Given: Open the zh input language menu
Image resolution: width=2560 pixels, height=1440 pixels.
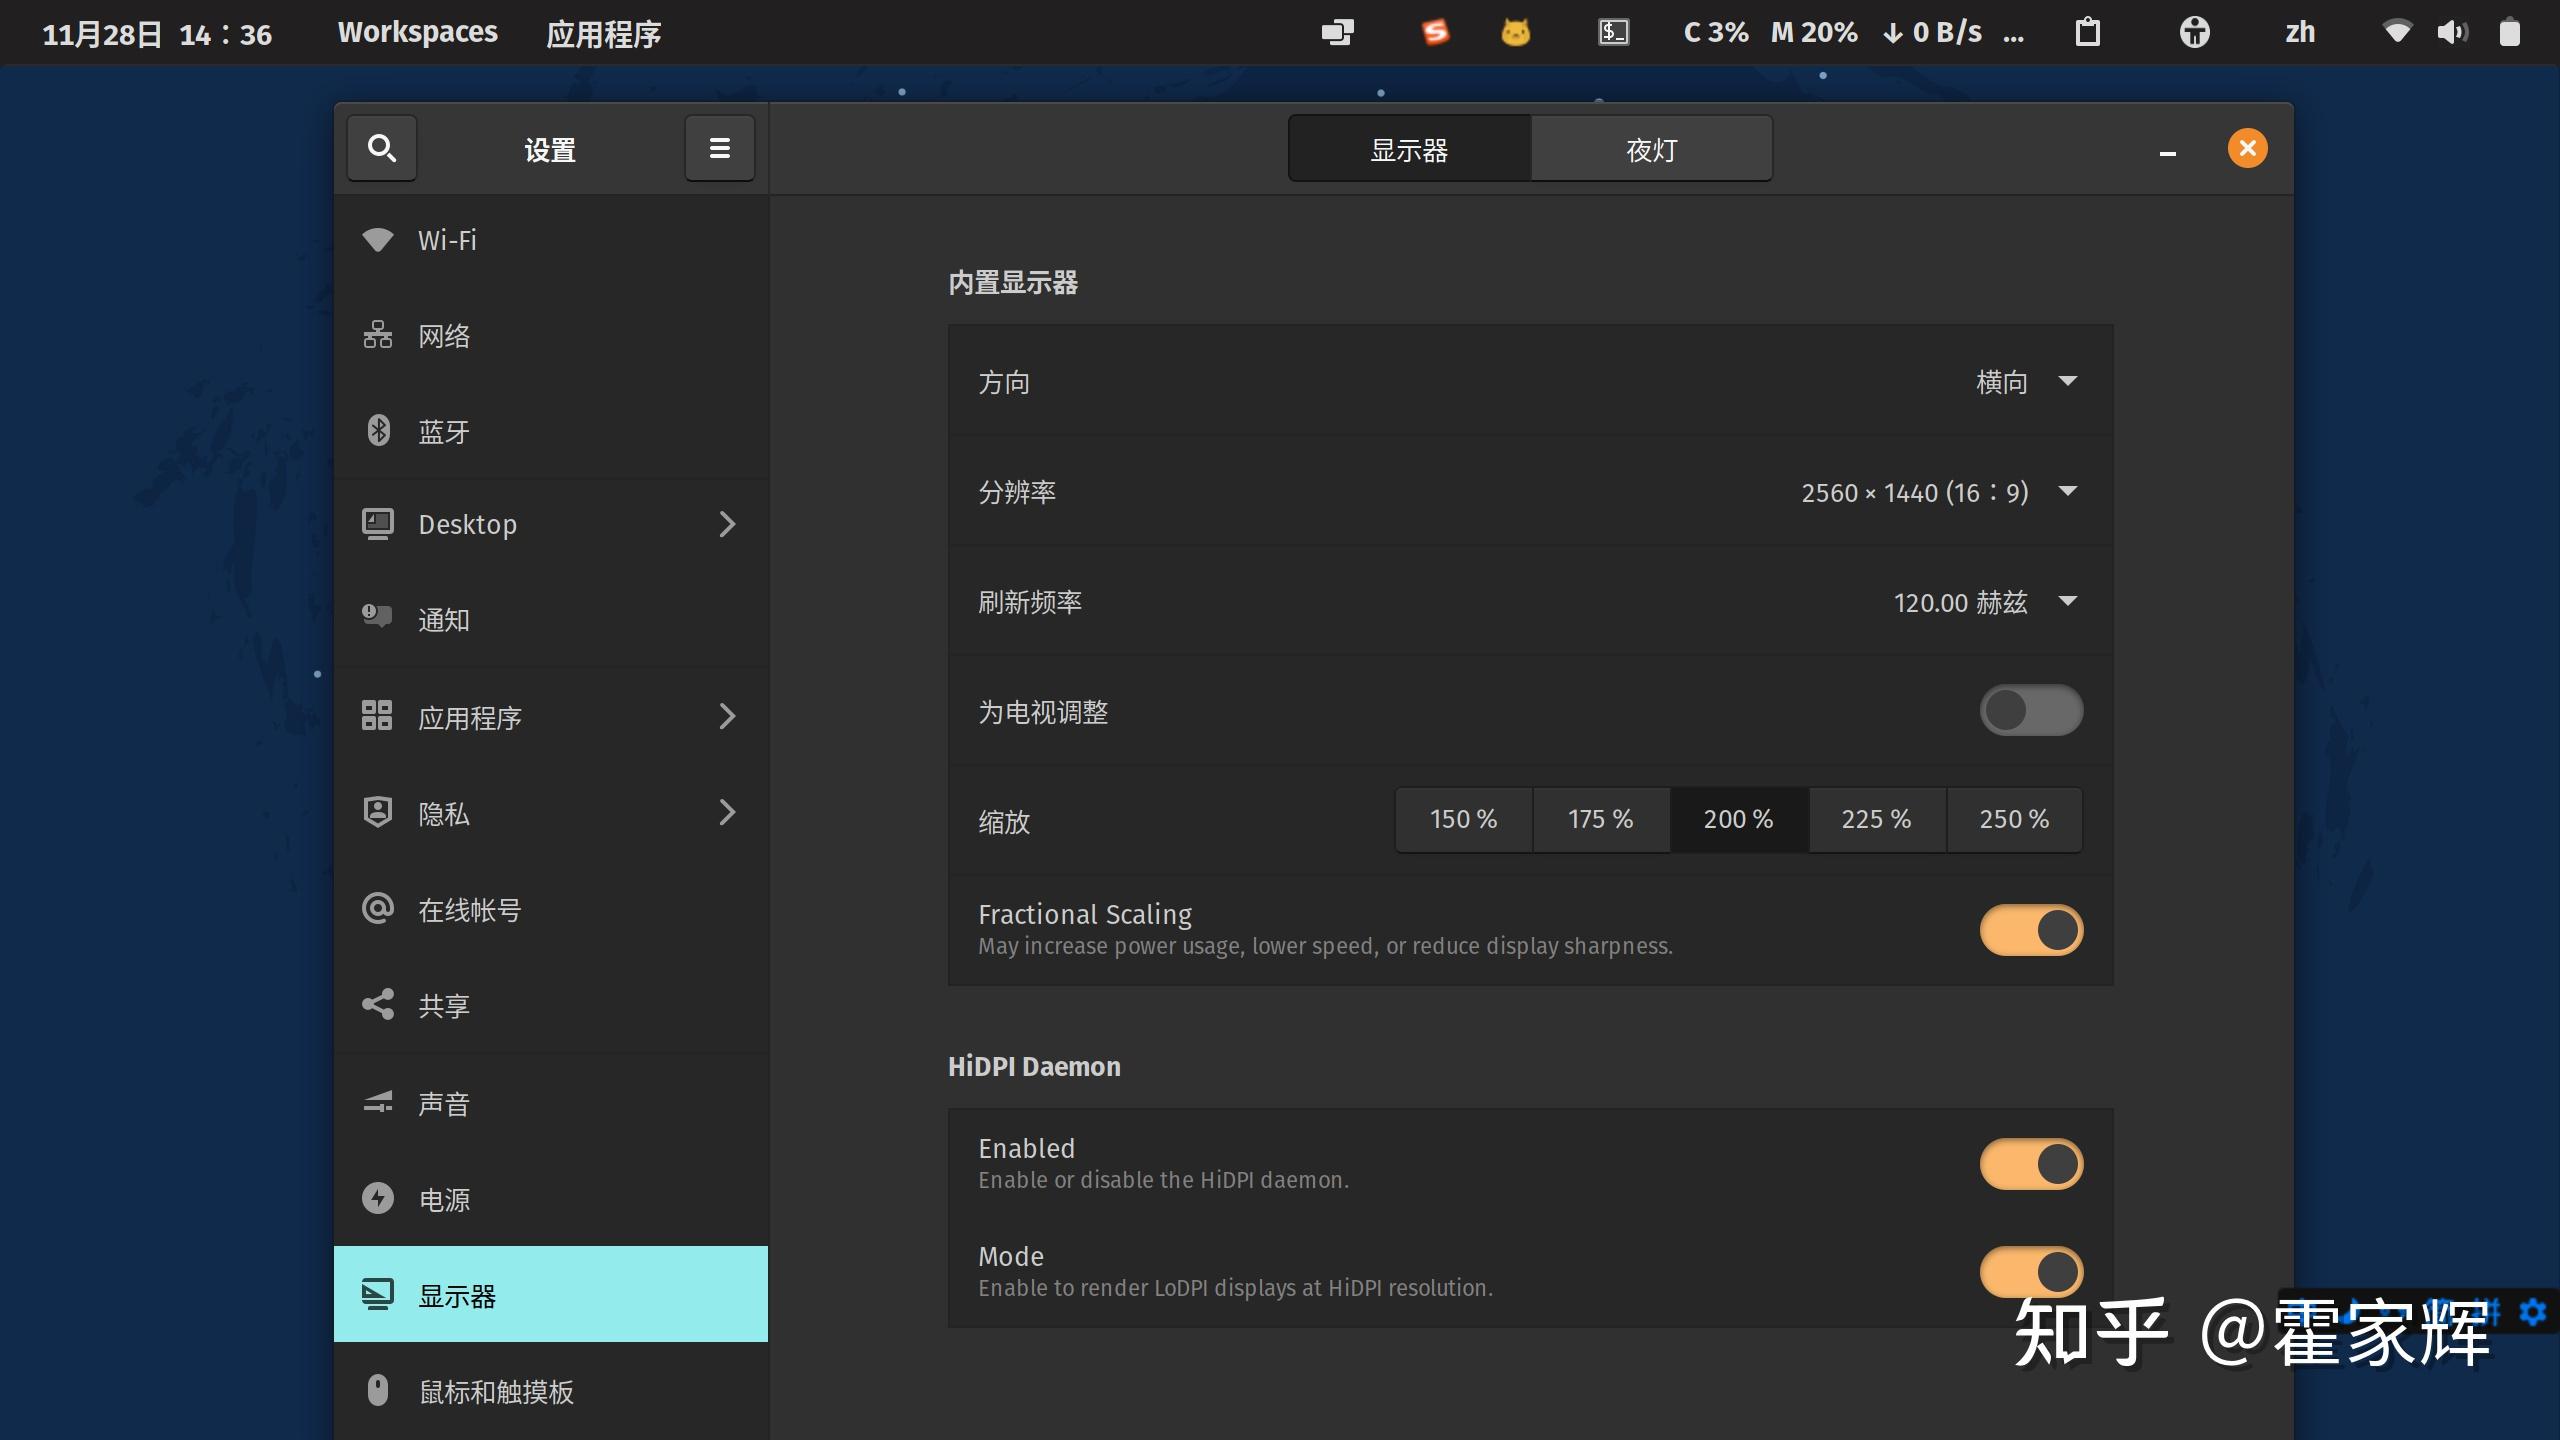Looking at the screenshot, I should 2300,32.
